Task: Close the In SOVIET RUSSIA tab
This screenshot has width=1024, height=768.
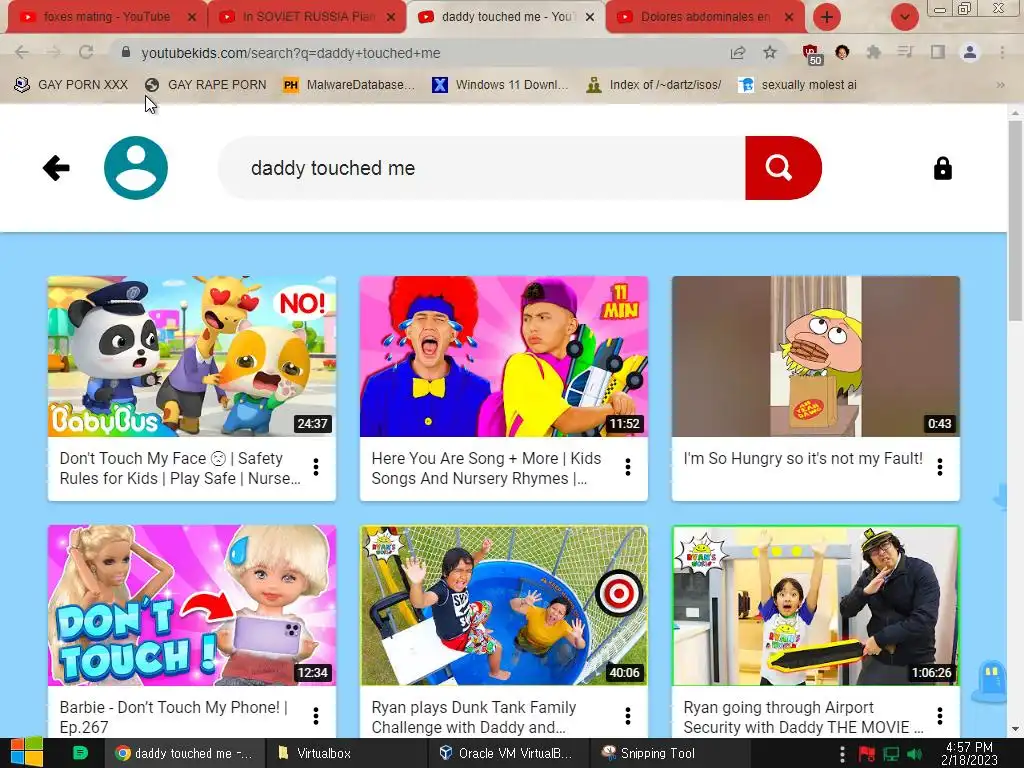Action: tap(391, 17)
